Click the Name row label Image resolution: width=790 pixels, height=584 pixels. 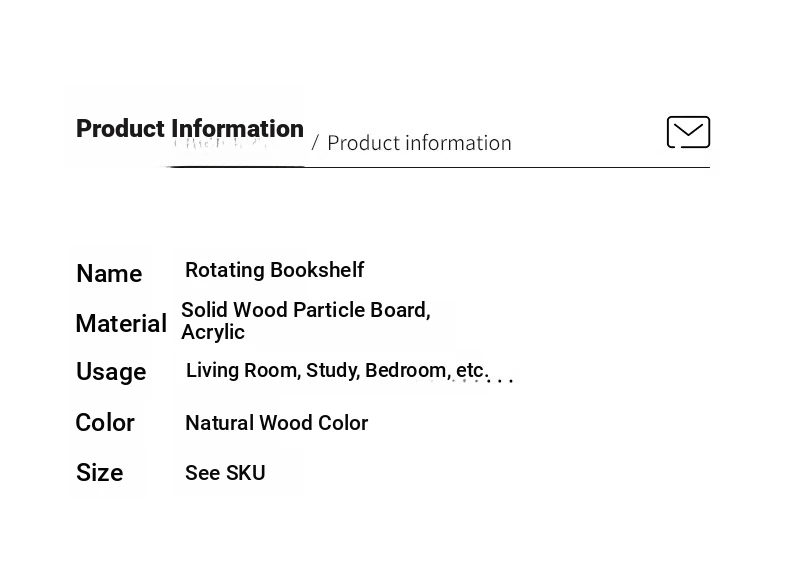[109, 273]
